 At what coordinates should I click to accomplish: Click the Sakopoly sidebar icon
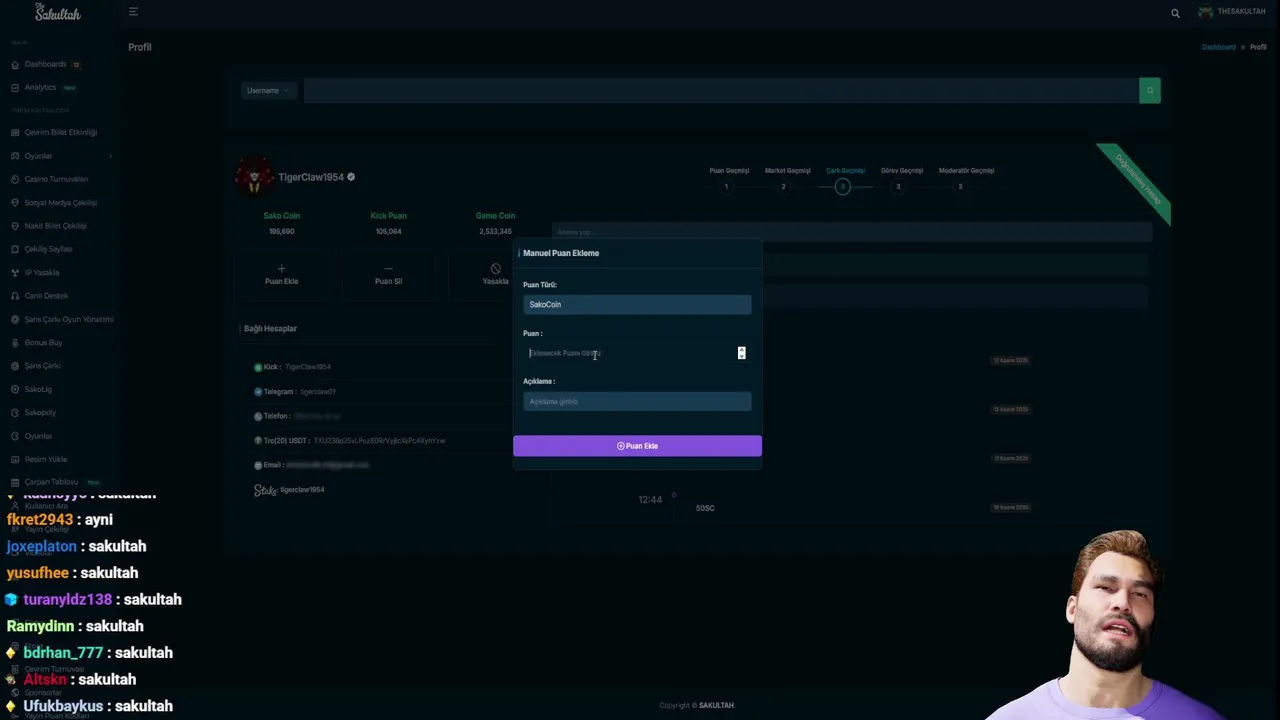point(15,412)
